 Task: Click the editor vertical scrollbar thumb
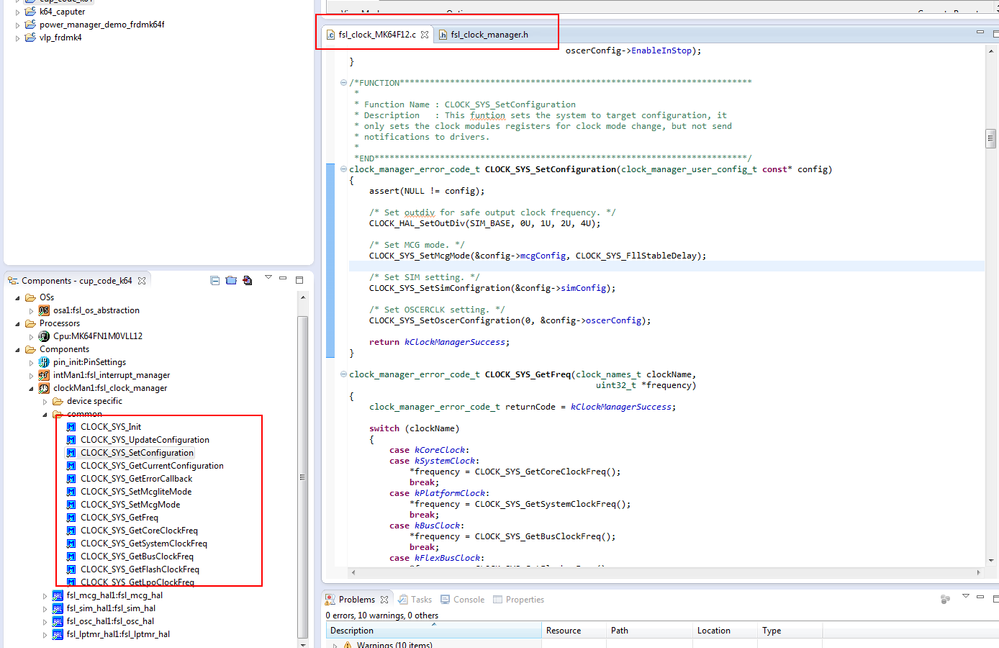coord(990,138)
